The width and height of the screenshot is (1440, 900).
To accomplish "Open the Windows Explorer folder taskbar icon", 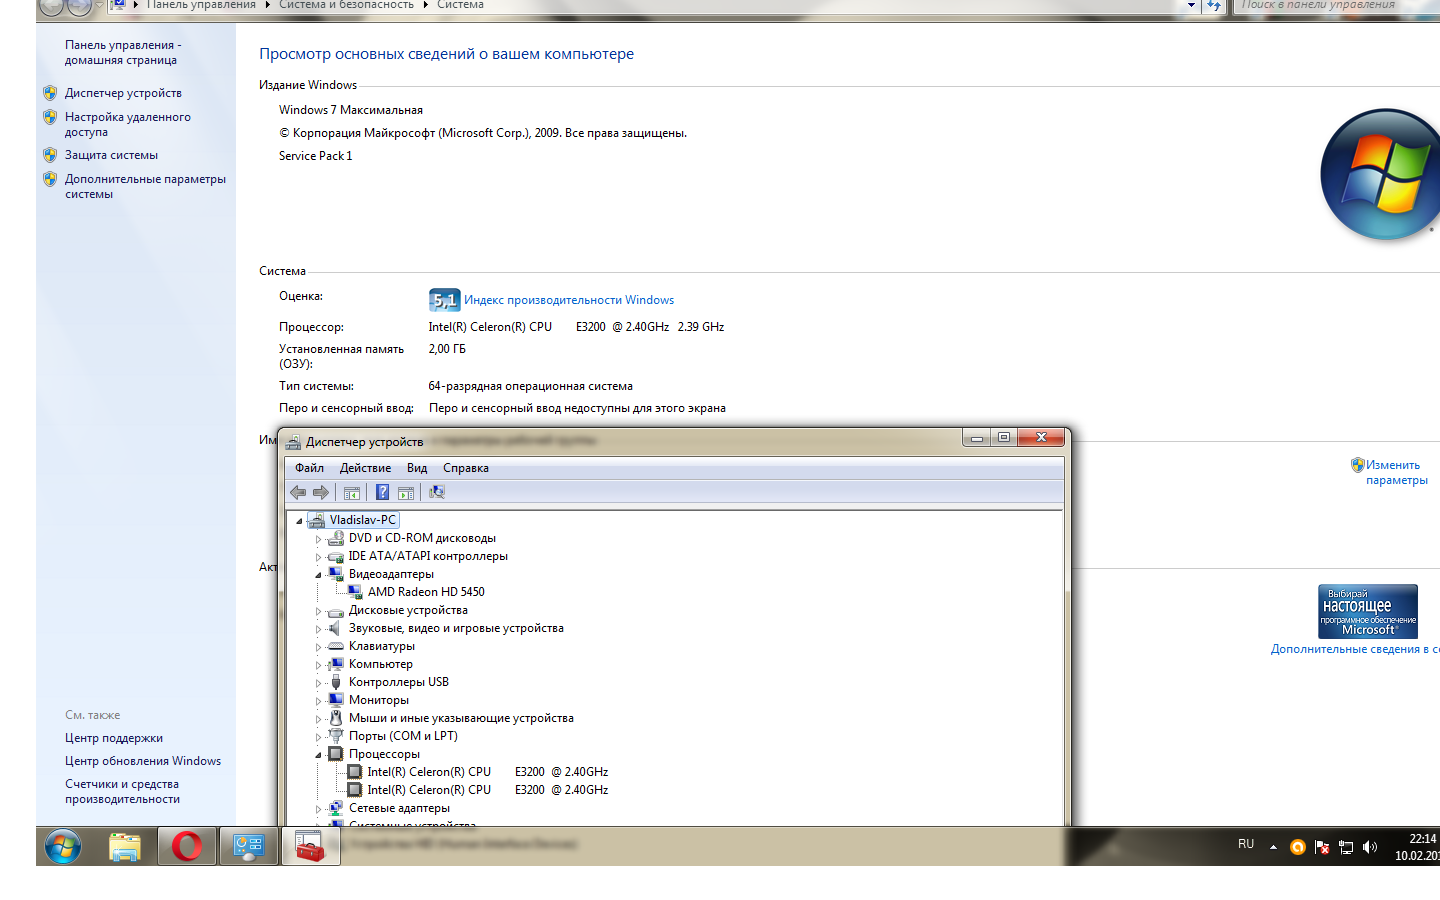I will click(125, 846).
